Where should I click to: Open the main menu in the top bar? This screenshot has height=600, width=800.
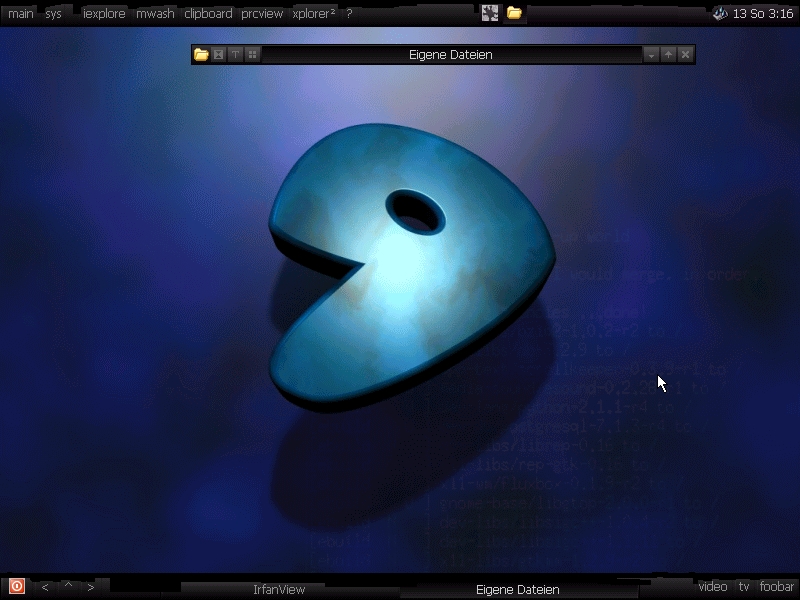pyautogui.click(x=21, y=14)
